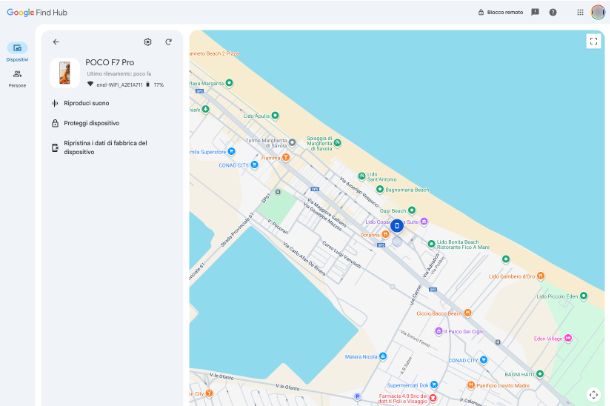Refresh the POCO F7 Pro location
Screen dimensions: 610x406
(x=169, y=42)
